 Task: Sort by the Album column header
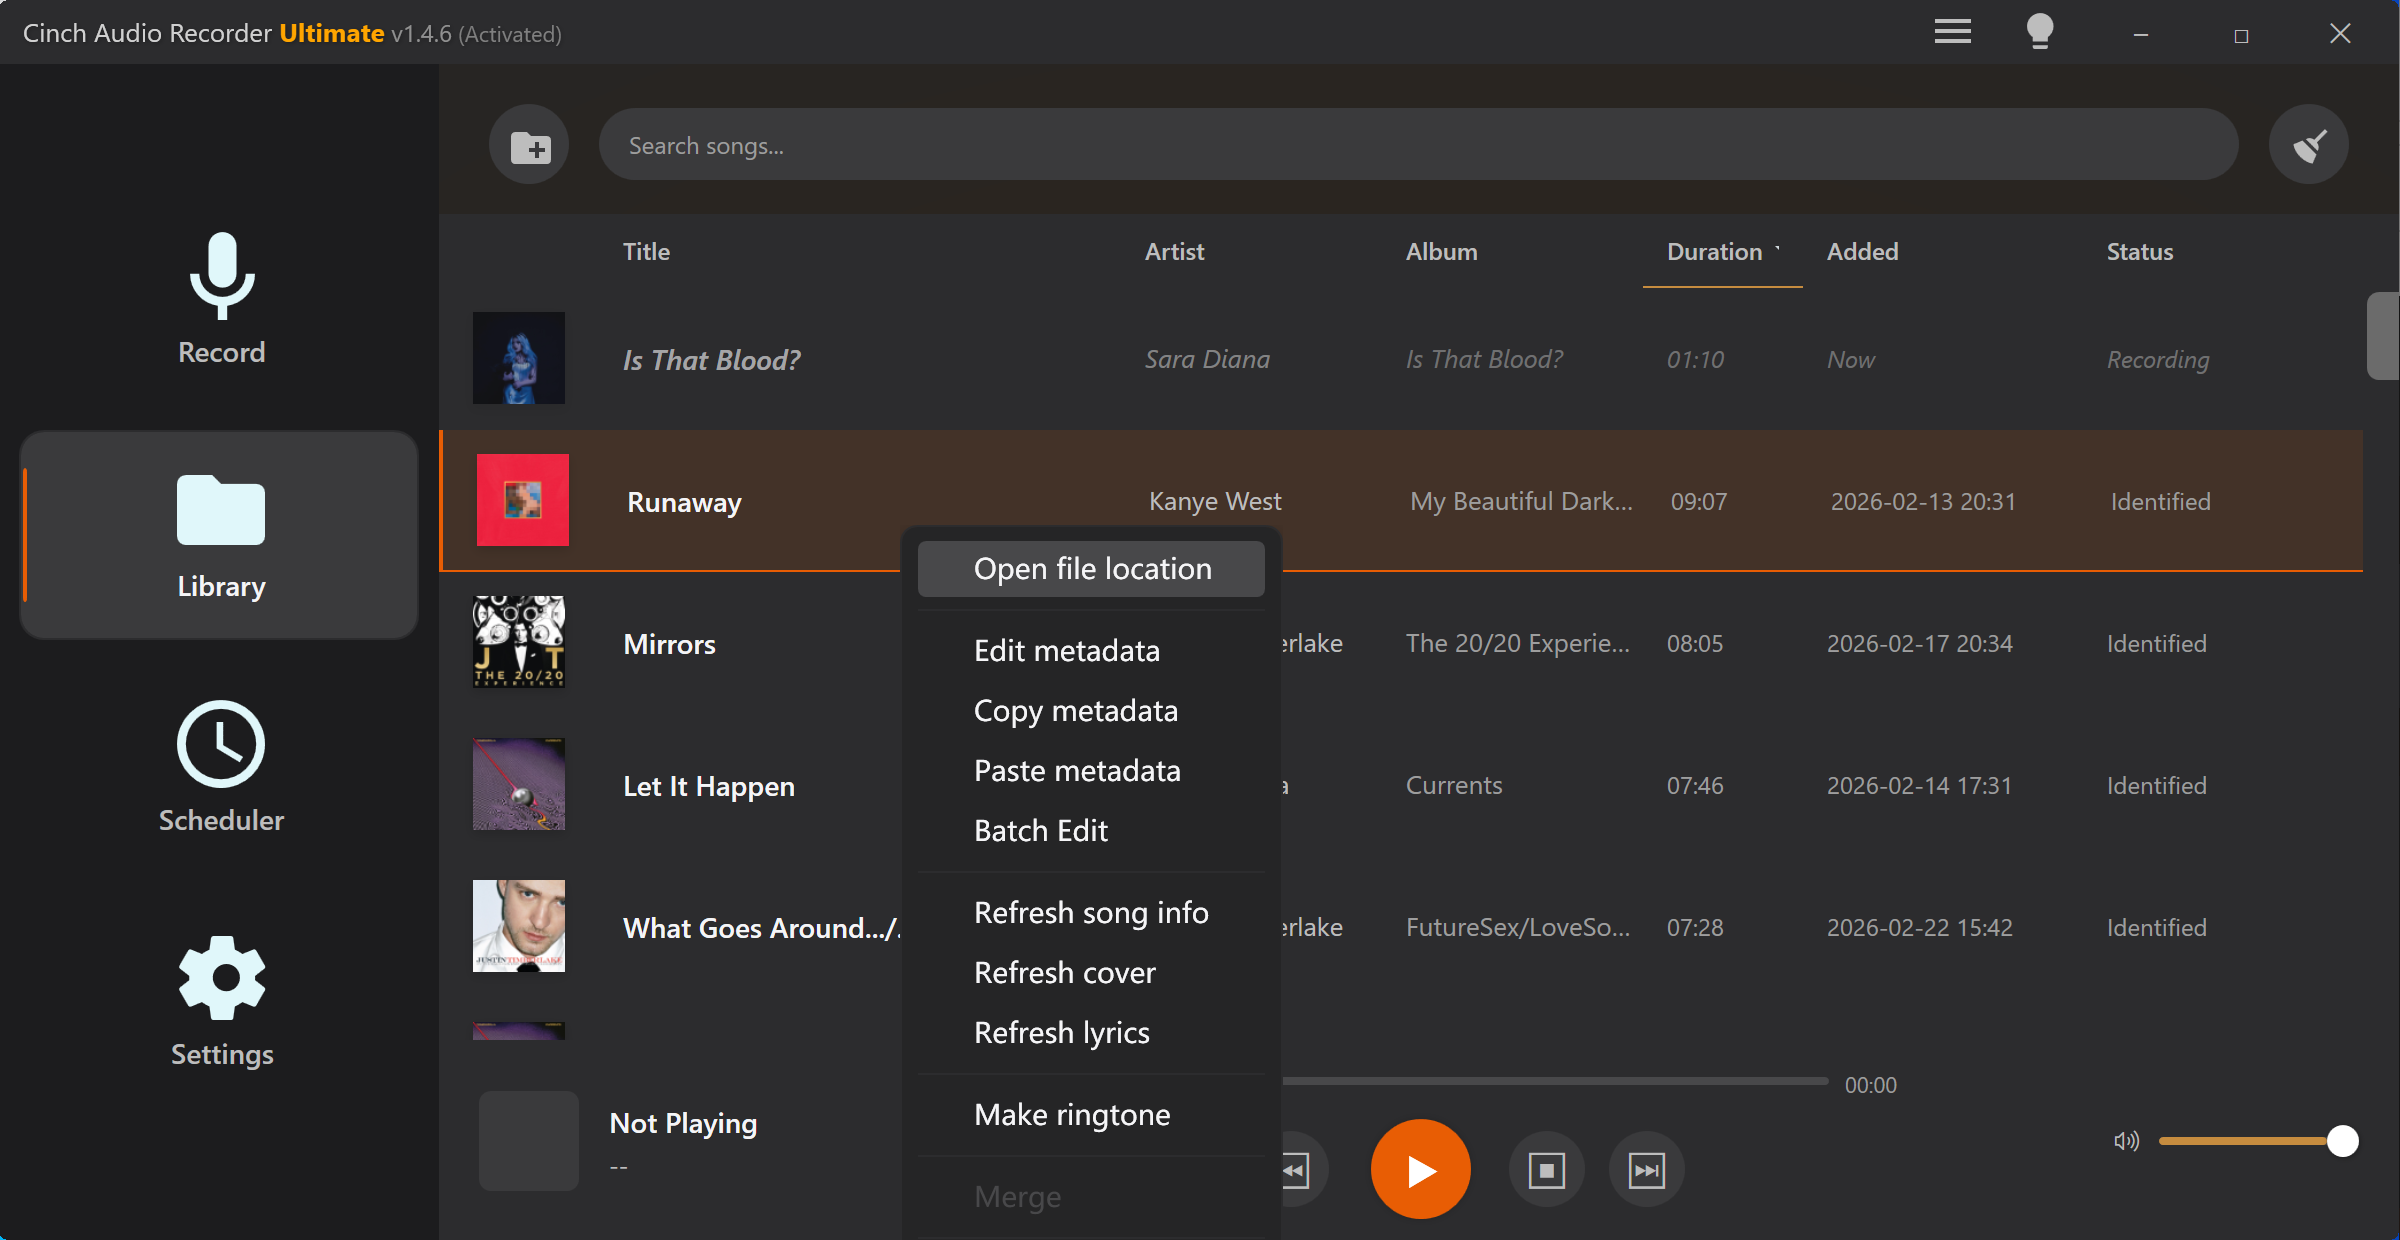pos(1441,252)
